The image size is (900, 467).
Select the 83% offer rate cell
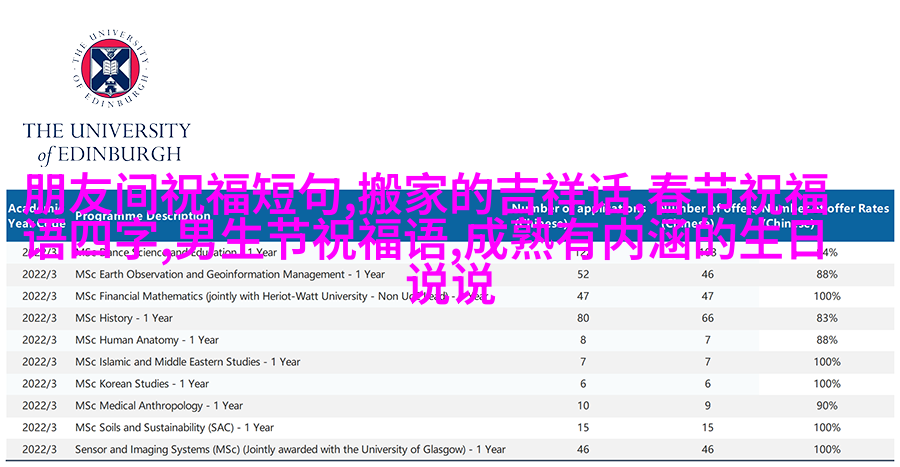click(827, 318)
